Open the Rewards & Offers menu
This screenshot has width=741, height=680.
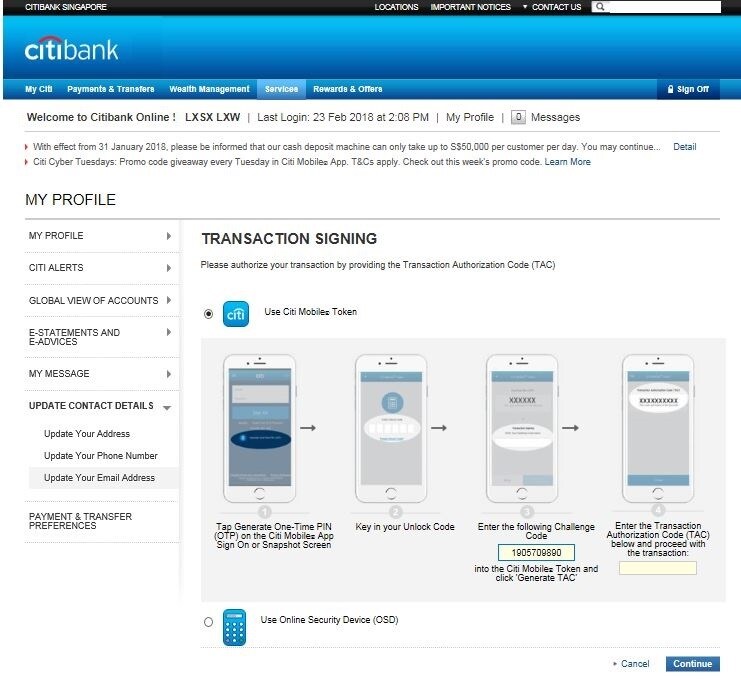pyautogui.click(x=347, y=89)
